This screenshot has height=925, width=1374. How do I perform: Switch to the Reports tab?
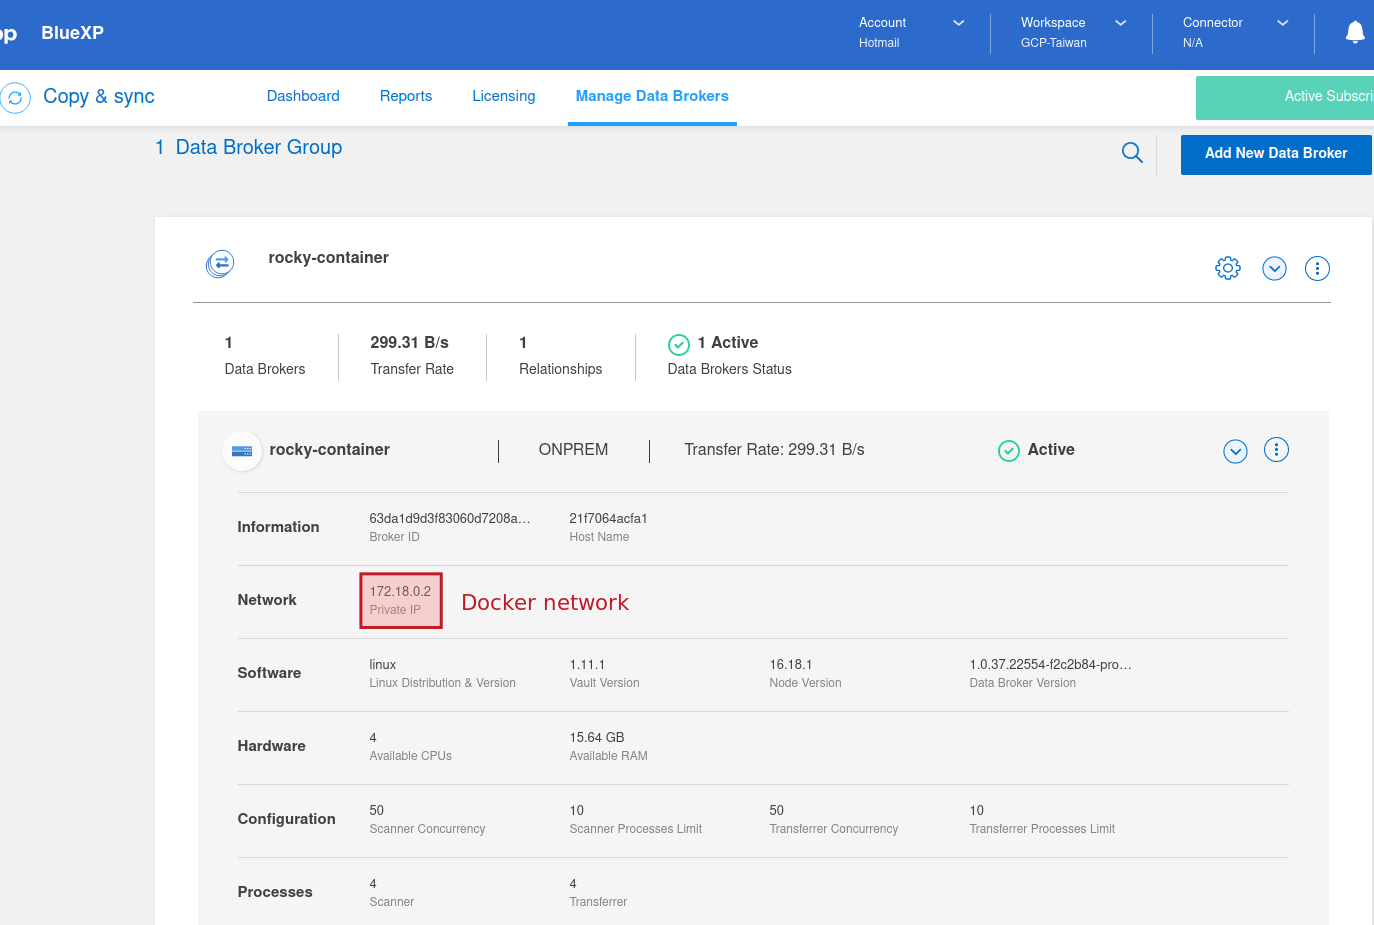(406, 96)
